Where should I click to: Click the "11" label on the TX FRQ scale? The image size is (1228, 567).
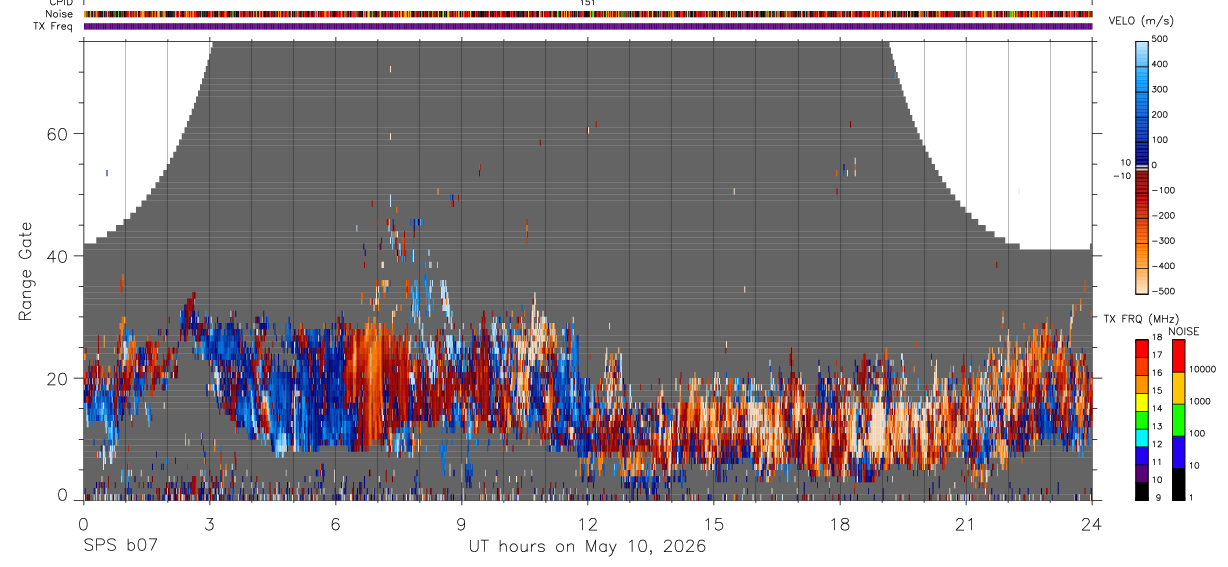[x=1159, y=462]
